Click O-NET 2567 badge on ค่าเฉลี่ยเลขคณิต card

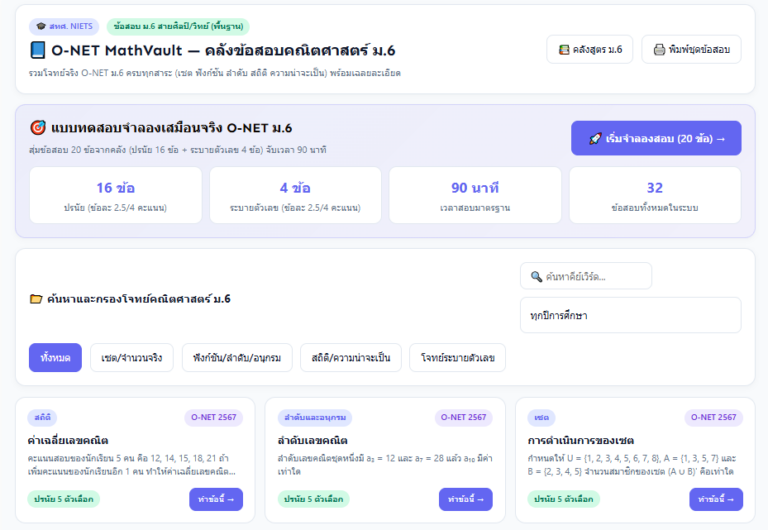click(214, 417)
